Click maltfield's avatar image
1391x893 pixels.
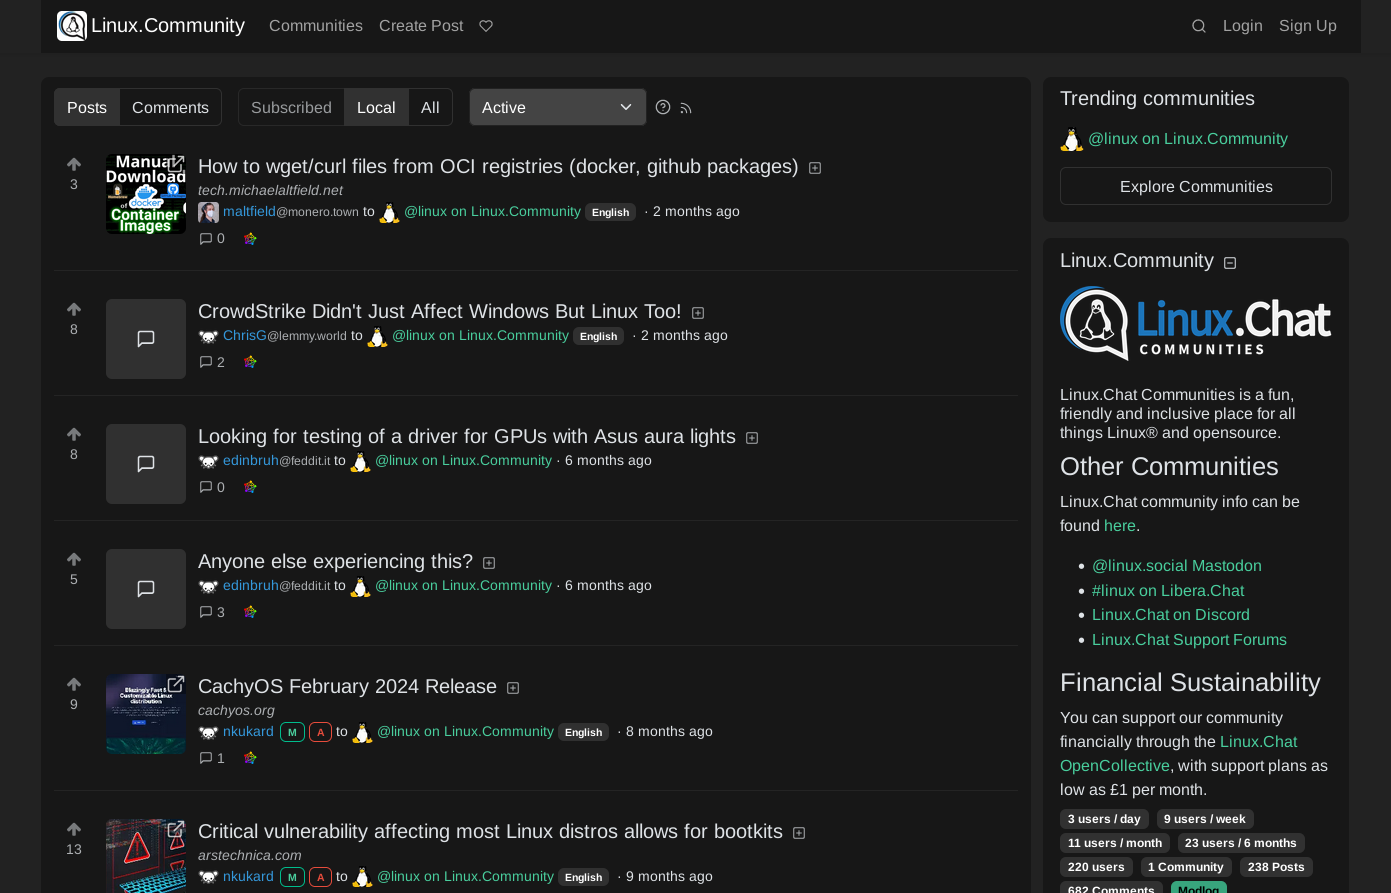pos(208,212)
